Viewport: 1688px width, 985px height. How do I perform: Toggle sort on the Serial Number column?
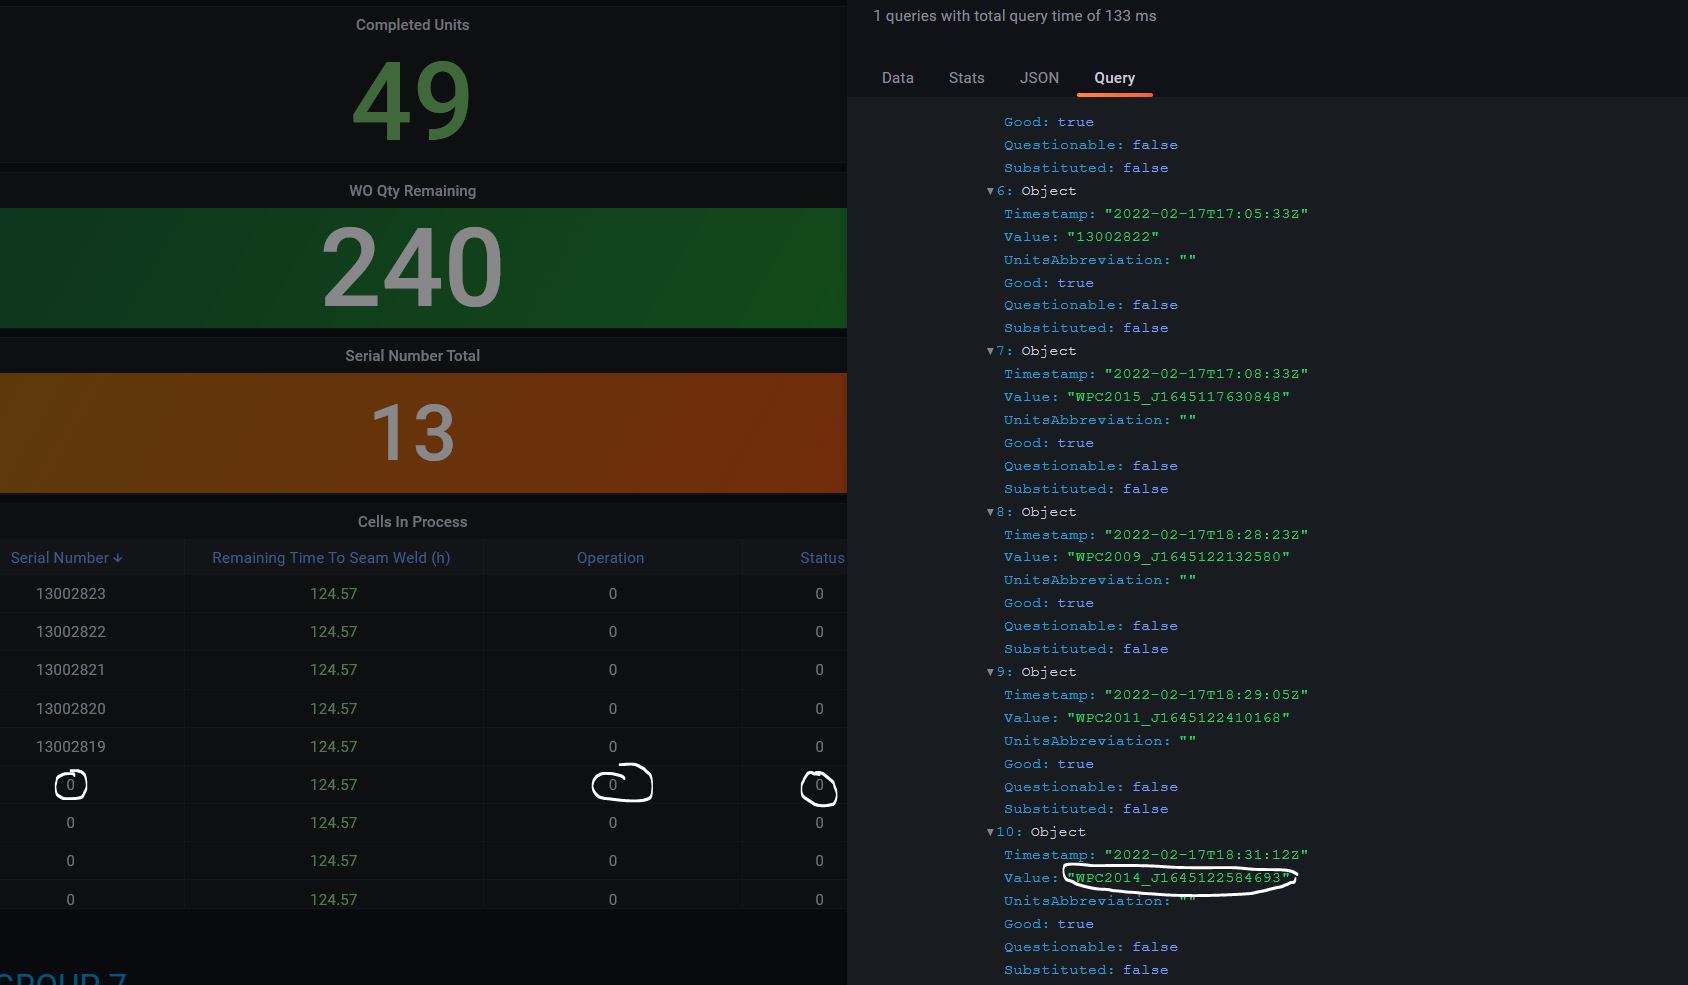pyautogui.click(x=65, y=558)
